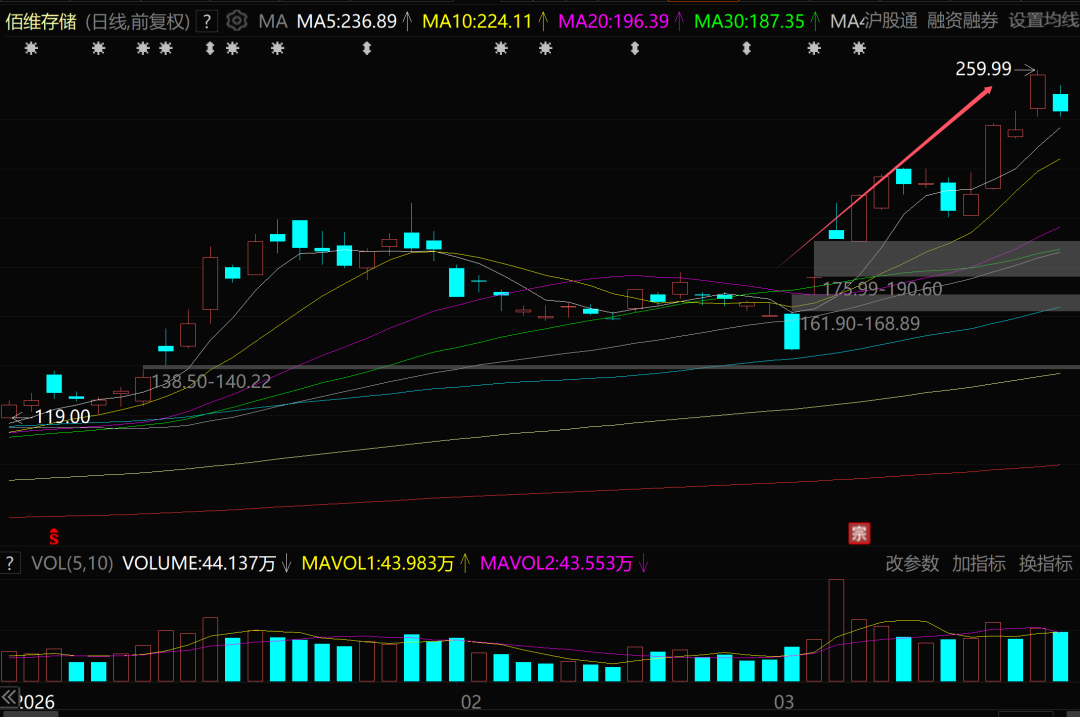
Task: Click the MA5 up arrow indicator
Action: (x=407, y=21)
